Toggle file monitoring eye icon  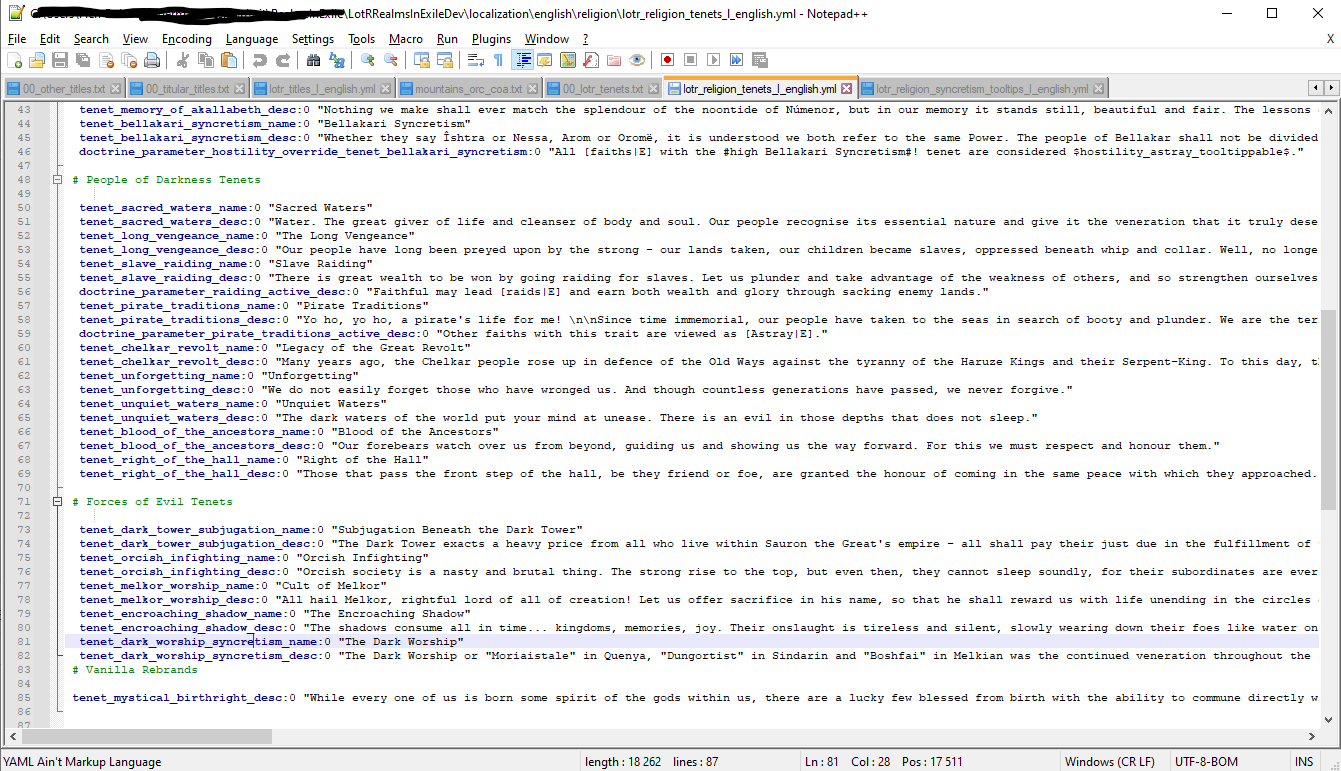tap(637, 60)
